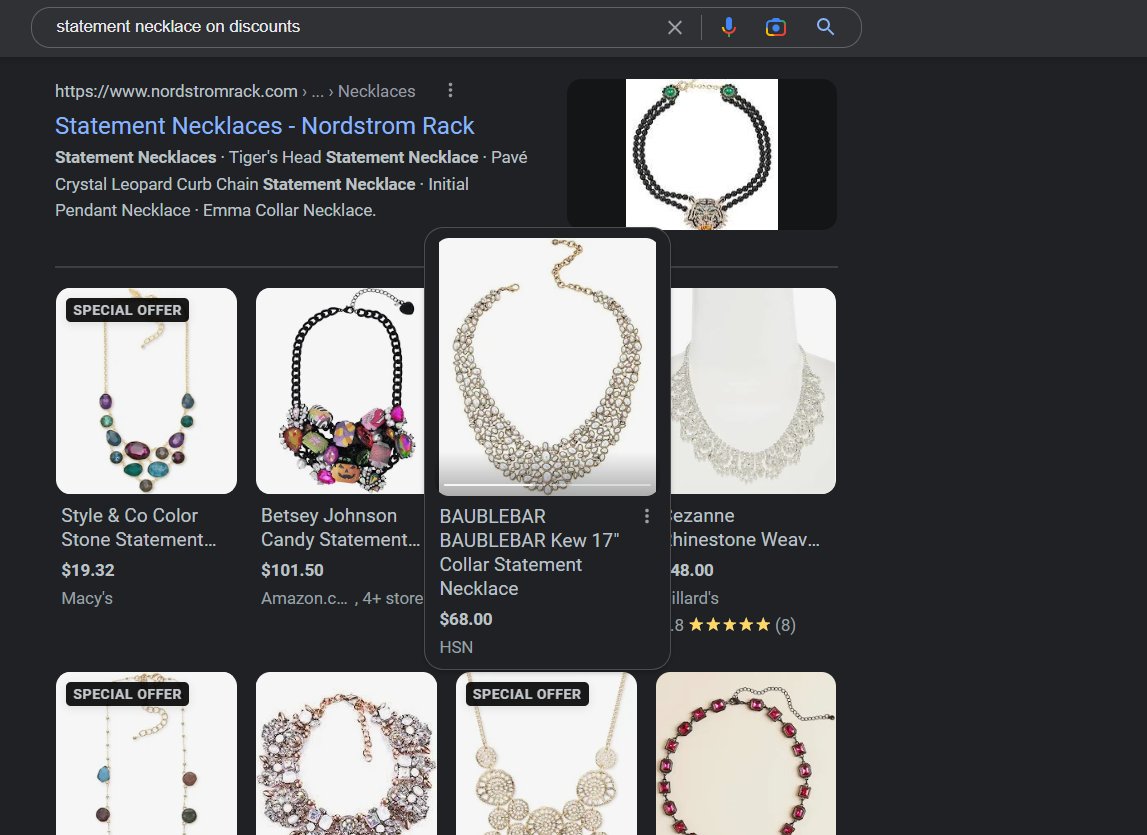This screenshot has height=835, width=1147.
Task: Open more options on BAUBLEBAR product card
Action: [647, 517]
